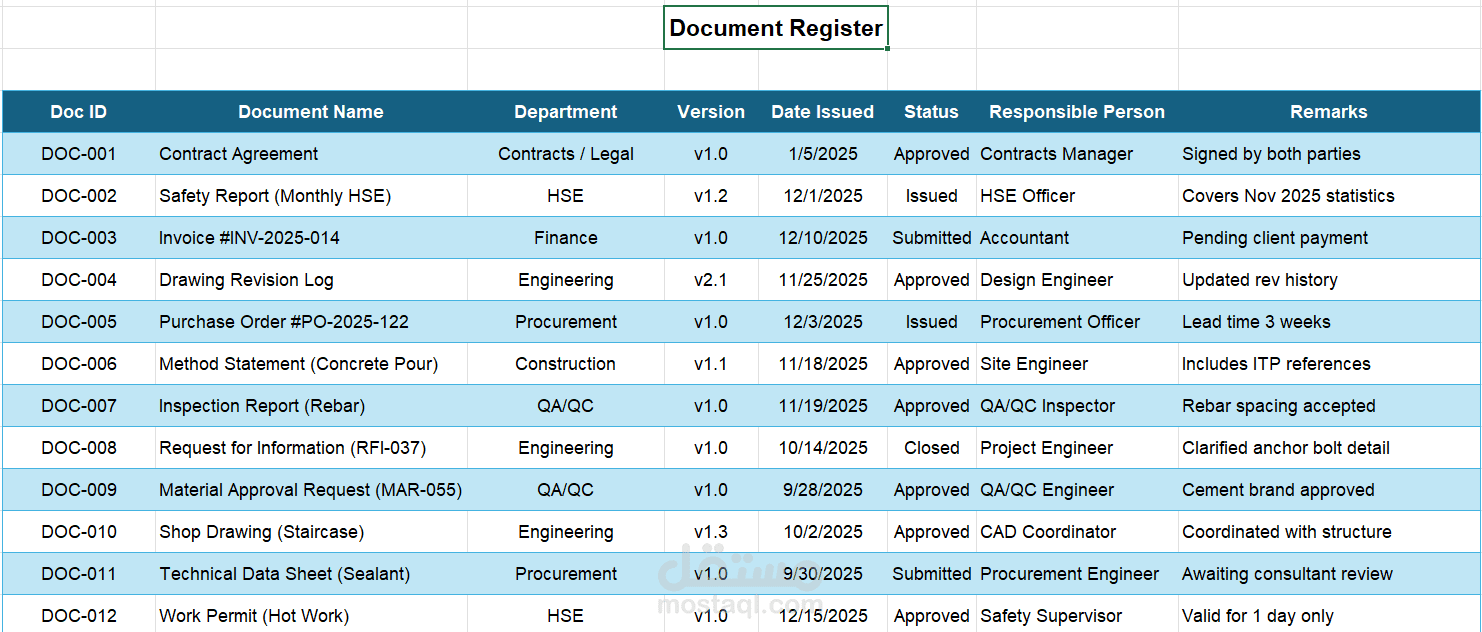Select cell DOC-008
The height and width of the screenshot is (632, 1482).
click(79, 448)
